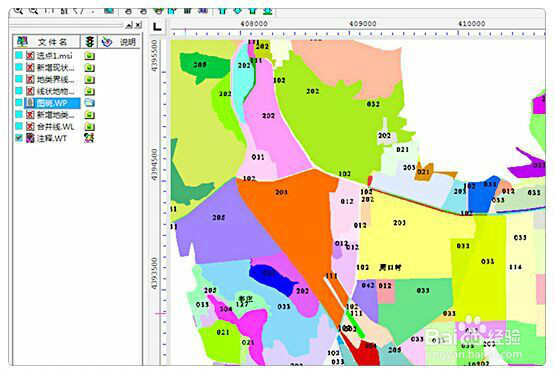Viewport: 554px width, 374px height.
Task: Click the open-state icon beside 图斑.WP
Action: coord(90,103)
